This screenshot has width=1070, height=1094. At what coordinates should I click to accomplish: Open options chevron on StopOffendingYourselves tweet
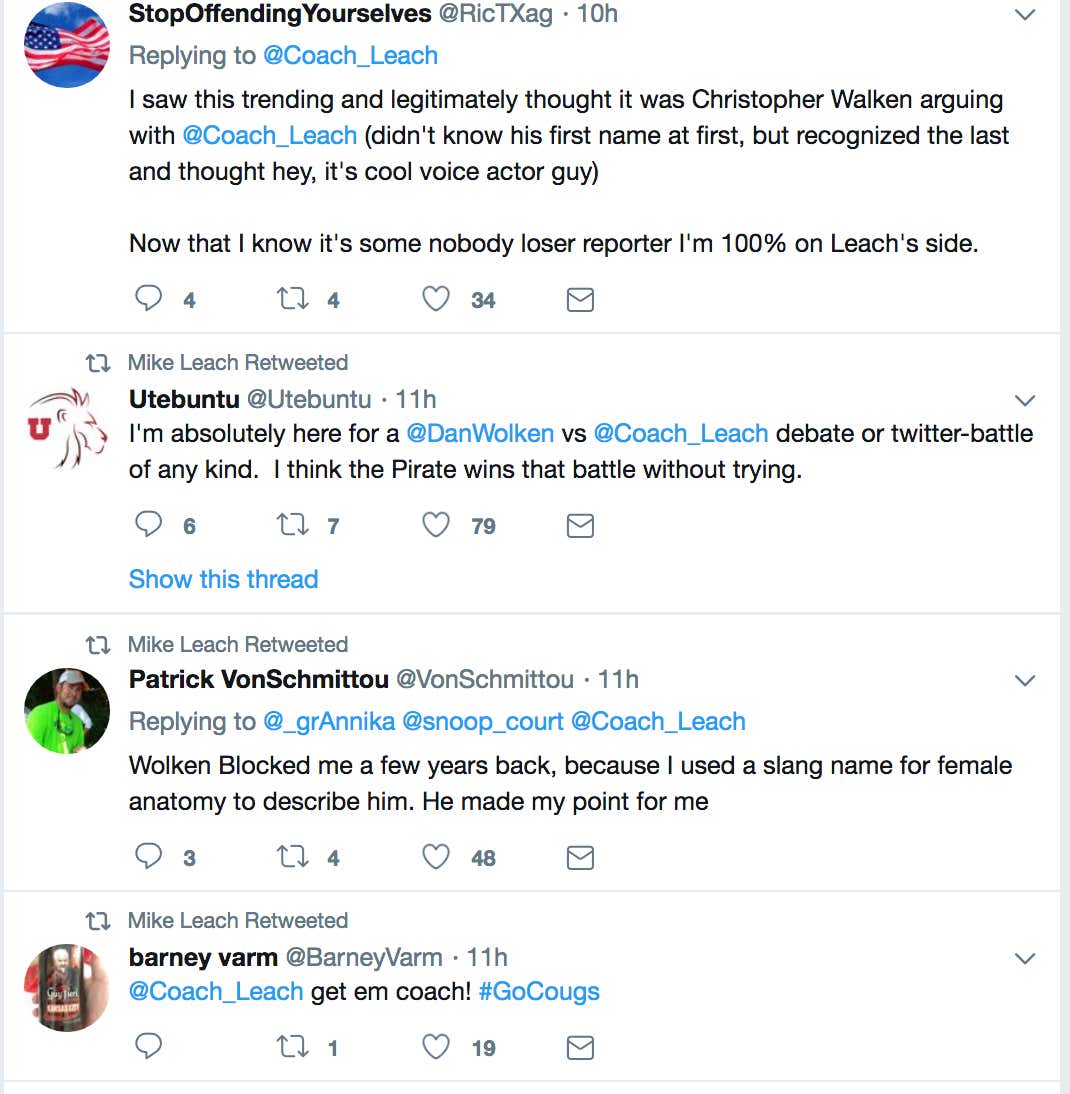(x=1024, y=15)
